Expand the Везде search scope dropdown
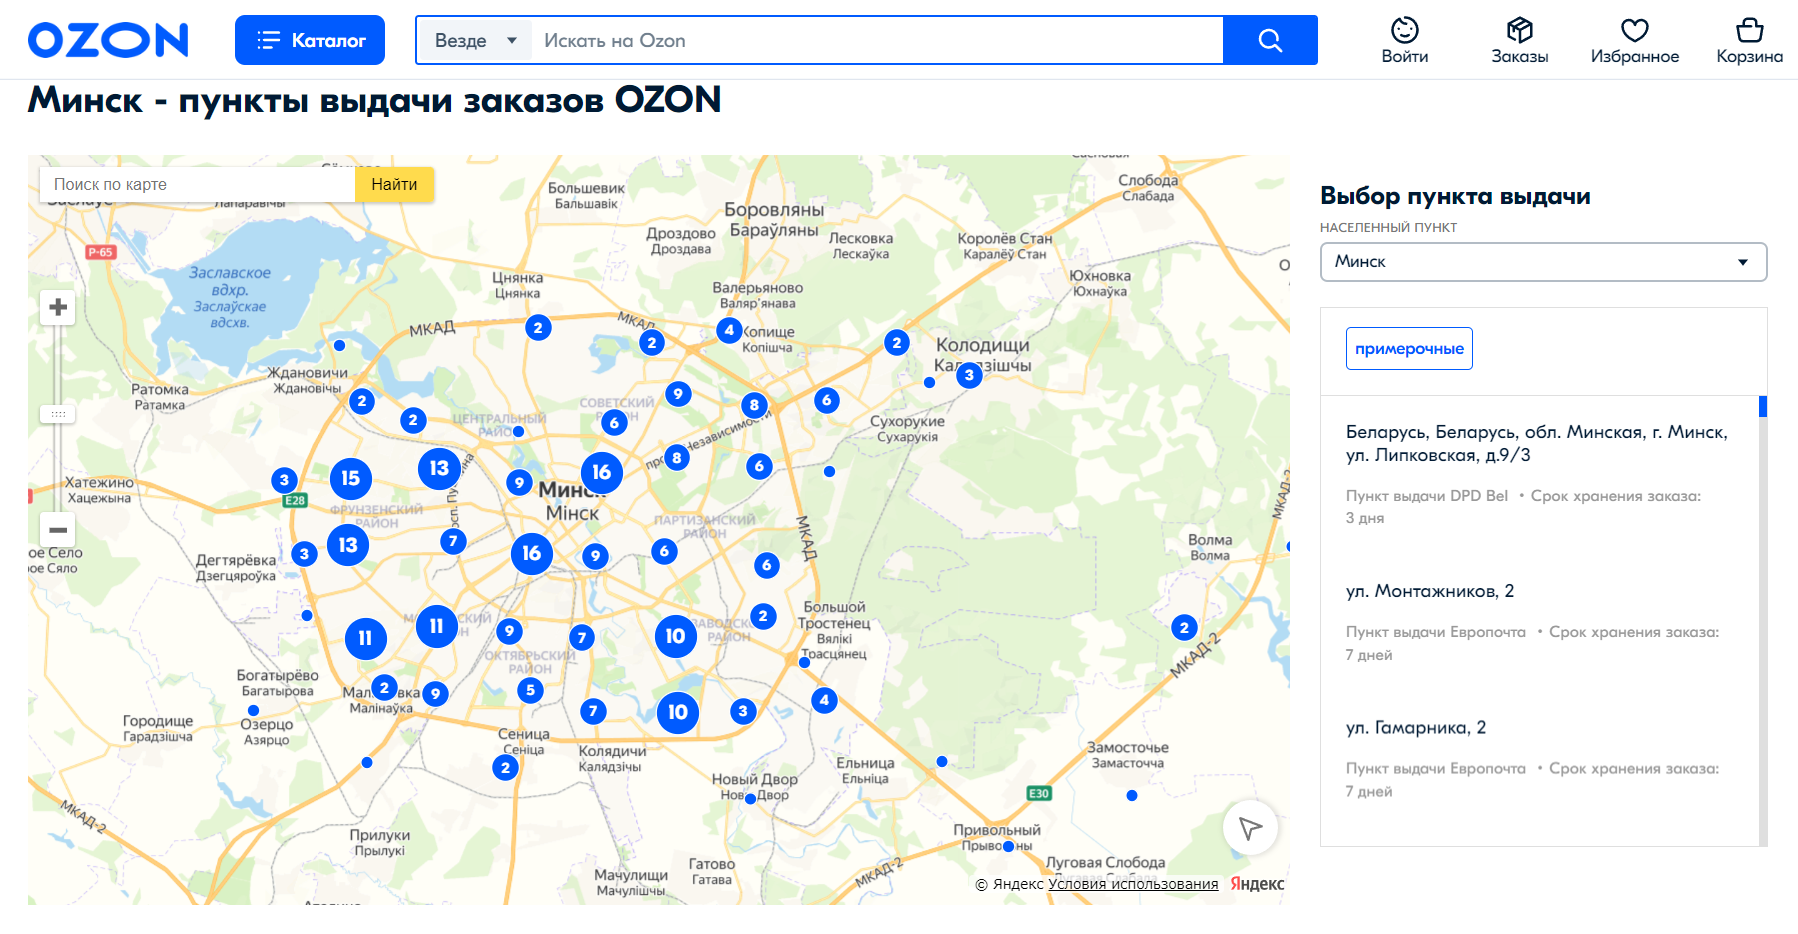1798x934 pixels. 475,41
